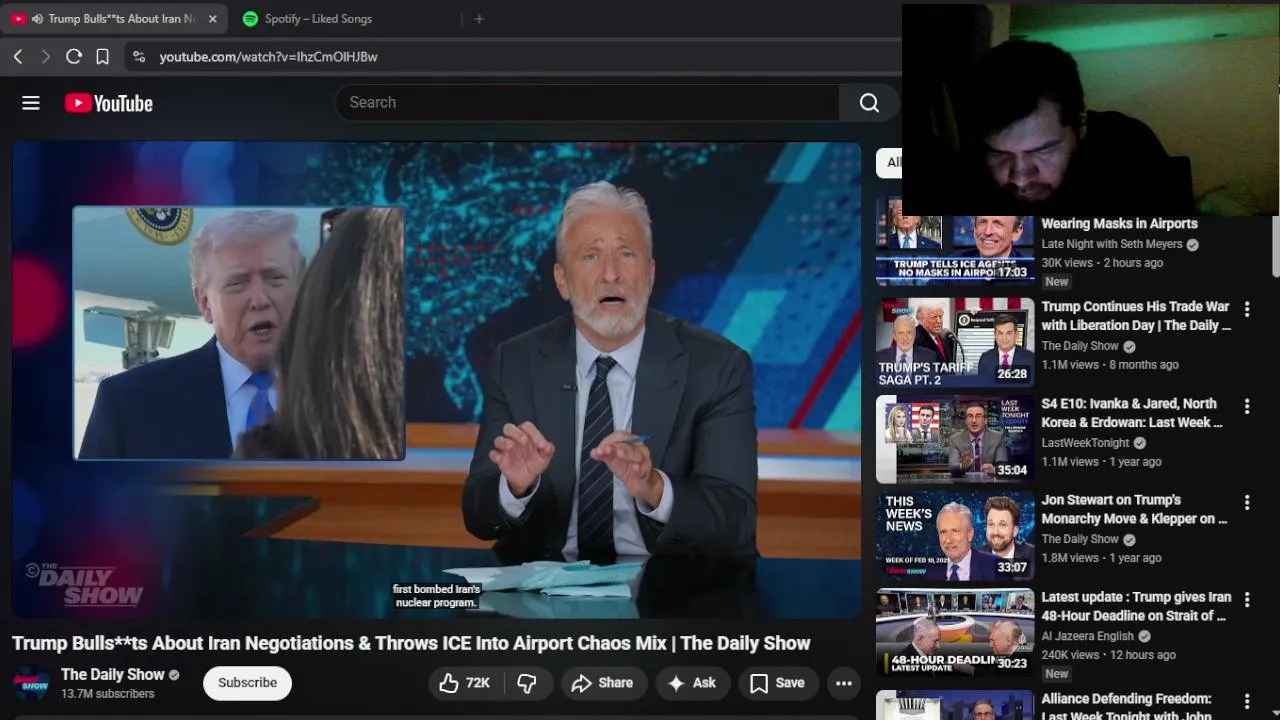Image resolution: width=1280 pixels, height=720 pixels.
Task: Share the video
Action: click(x=602, y=683)
